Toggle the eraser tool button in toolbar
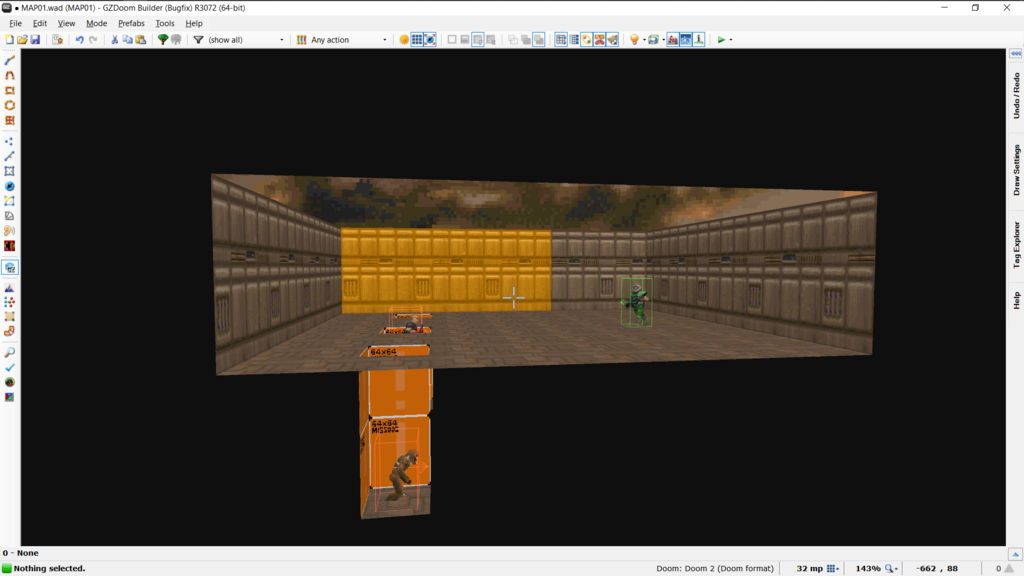The width and height of the screenshot is (1024, 576). [x=613, y=40]
